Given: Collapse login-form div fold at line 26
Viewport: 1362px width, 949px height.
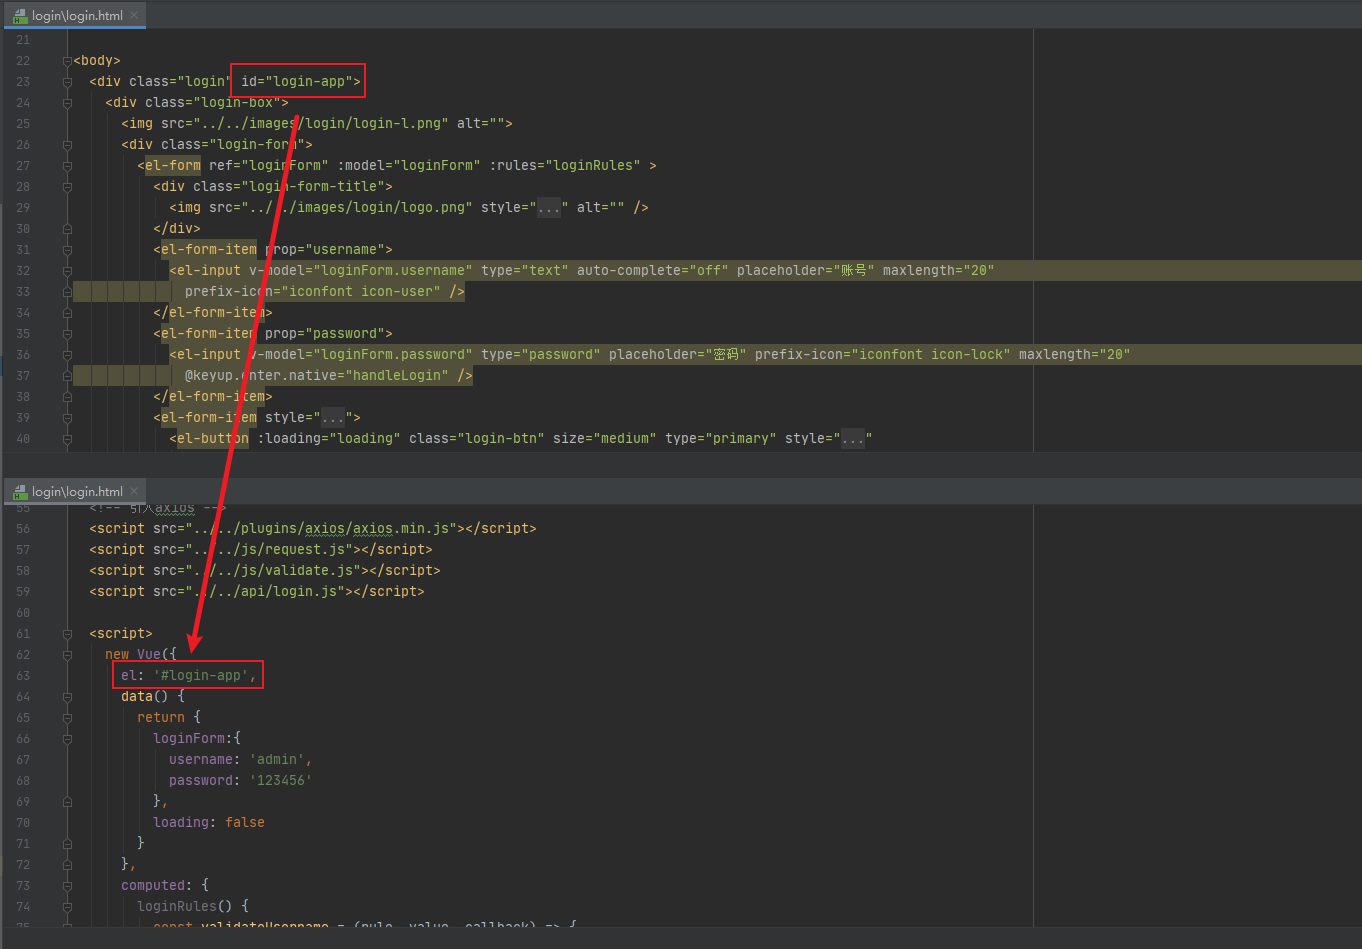Looking at the screenshot, I should click(x=67, y=145).
